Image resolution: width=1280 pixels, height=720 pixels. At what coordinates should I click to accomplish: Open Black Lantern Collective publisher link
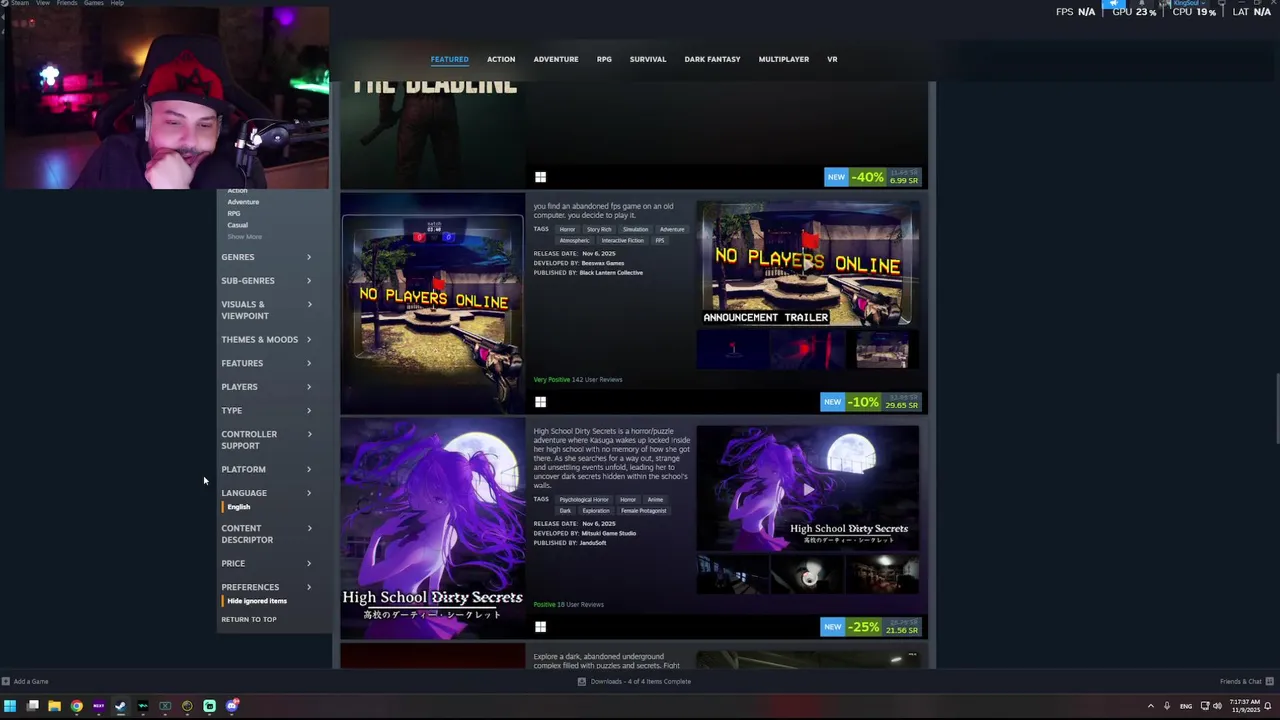click(611, 273)
